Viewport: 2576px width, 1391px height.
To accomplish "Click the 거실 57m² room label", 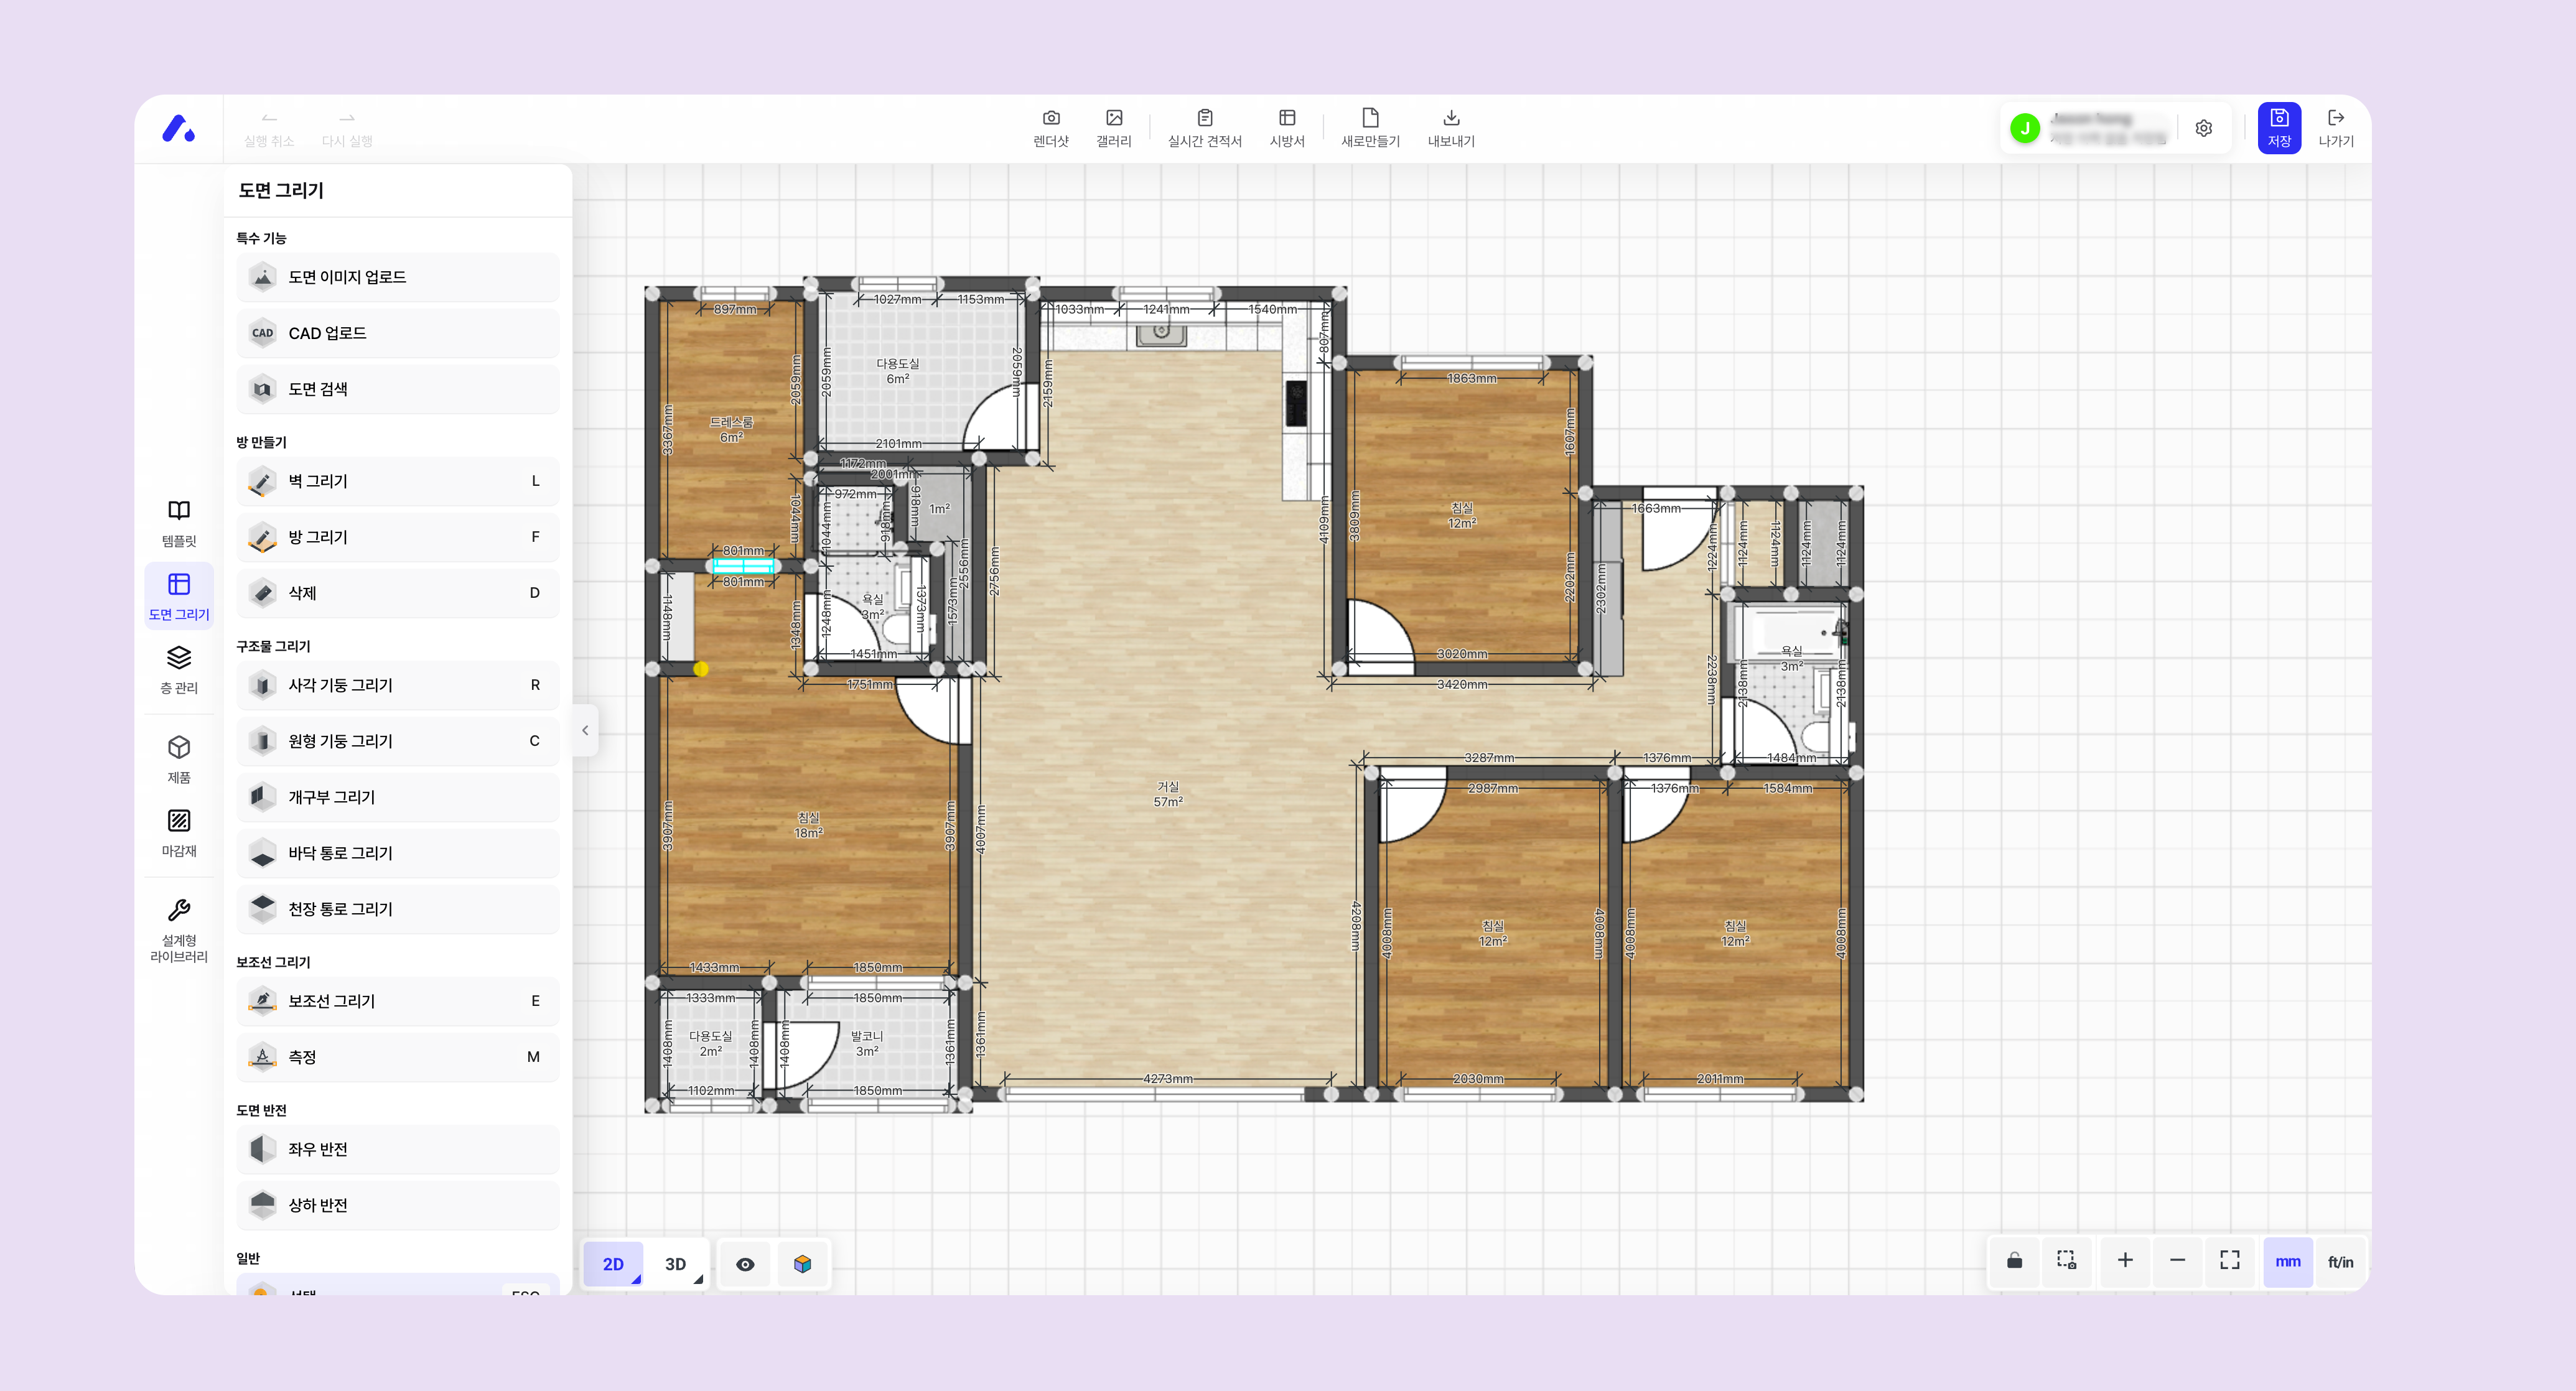I will (1167, 794).
